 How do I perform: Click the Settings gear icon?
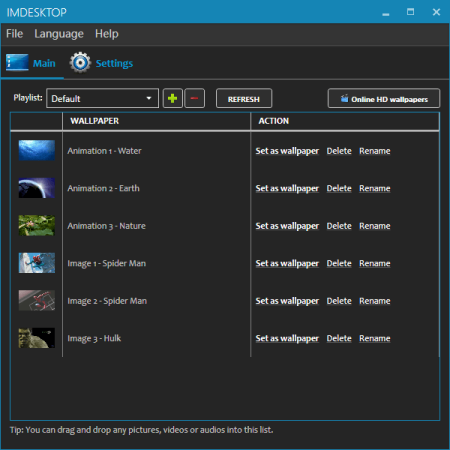click(x=80, y=62)
